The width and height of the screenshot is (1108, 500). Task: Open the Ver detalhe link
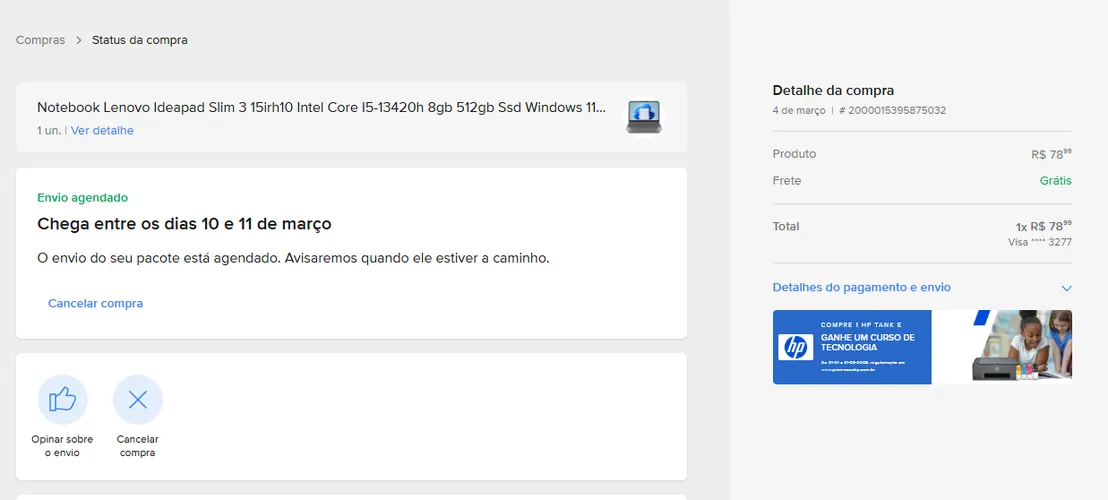click(102, 131)
